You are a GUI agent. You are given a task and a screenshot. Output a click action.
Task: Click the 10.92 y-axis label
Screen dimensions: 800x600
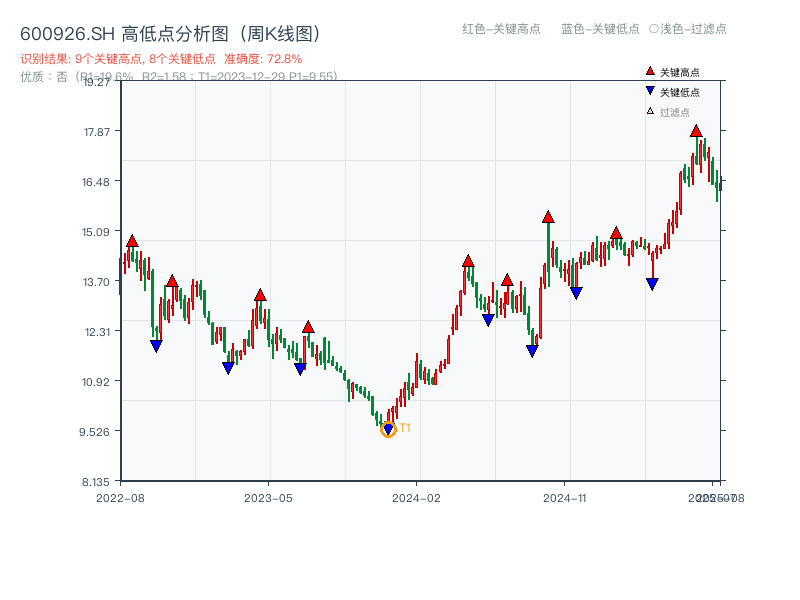(x=96, y=382)
